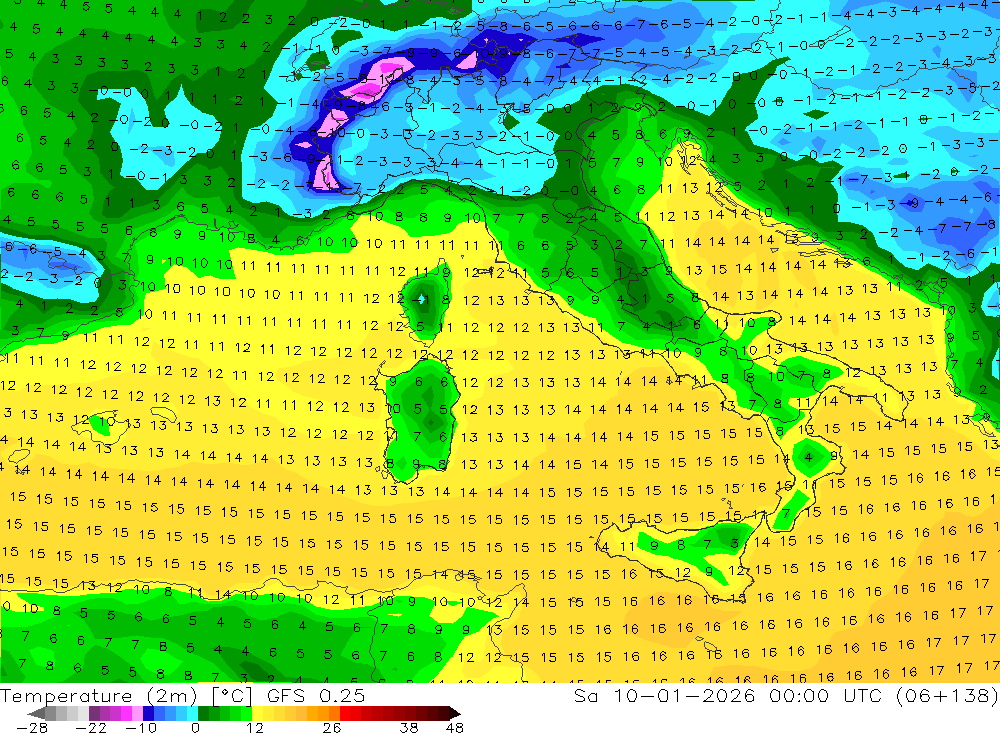
Task: Select the '48' legend value
Action: tap(455, 728)
